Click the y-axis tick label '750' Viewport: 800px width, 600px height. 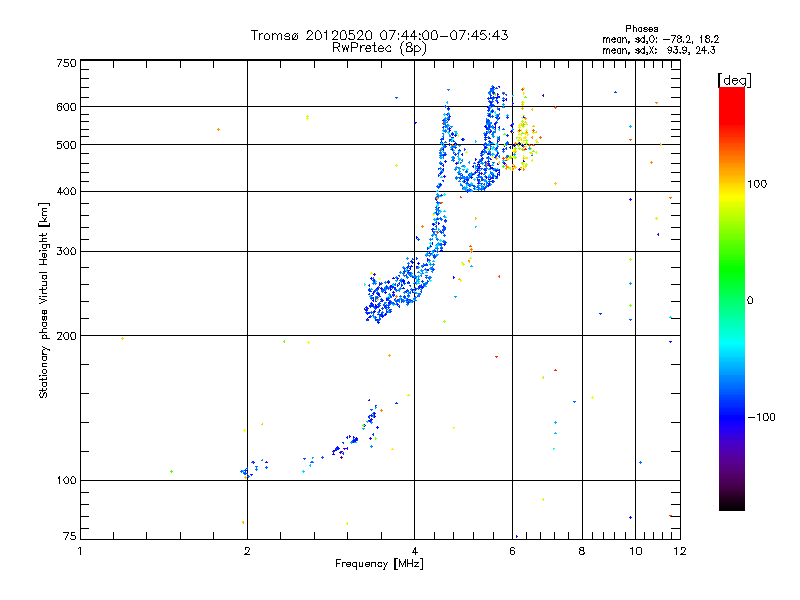coord(66,63)
